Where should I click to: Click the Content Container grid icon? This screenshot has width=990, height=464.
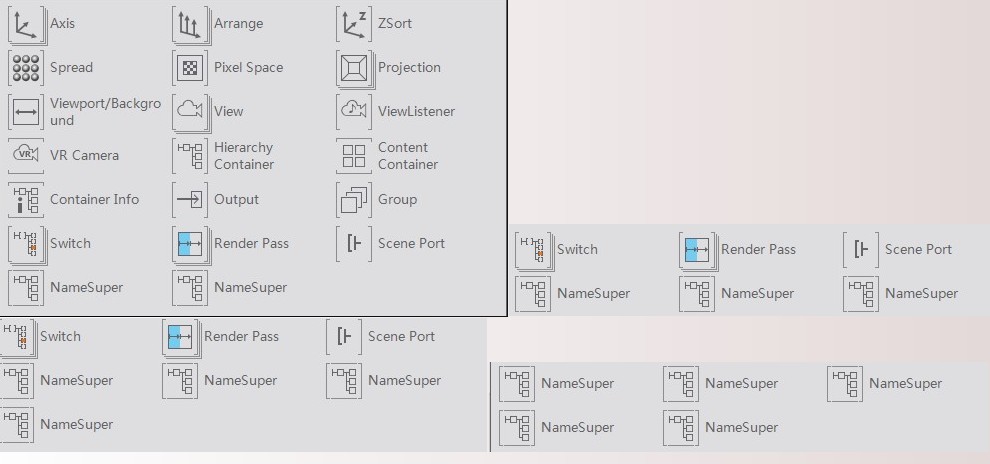(354, 156)
